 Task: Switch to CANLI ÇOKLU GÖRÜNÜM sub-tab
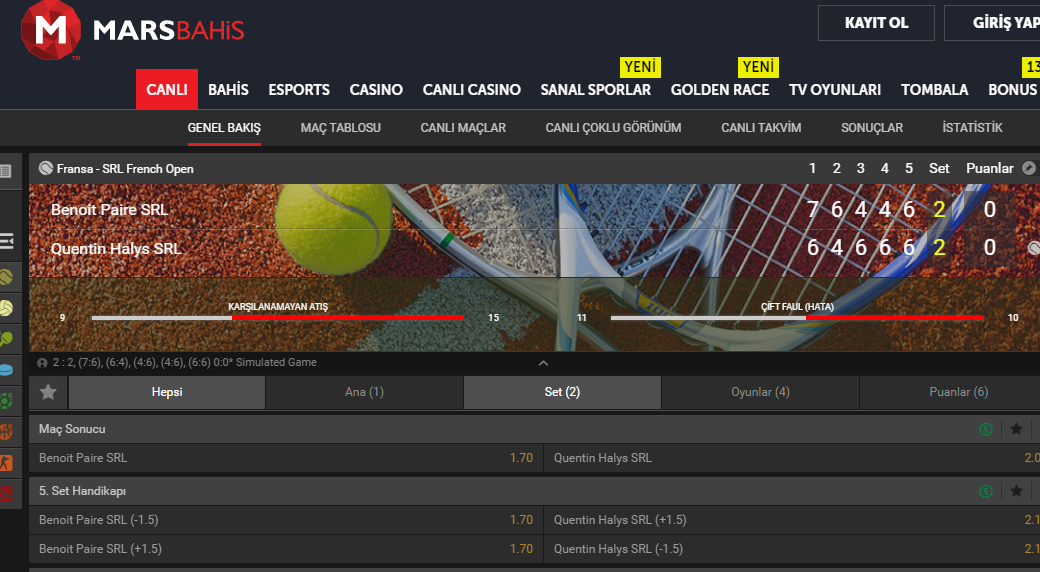(614, 127)
